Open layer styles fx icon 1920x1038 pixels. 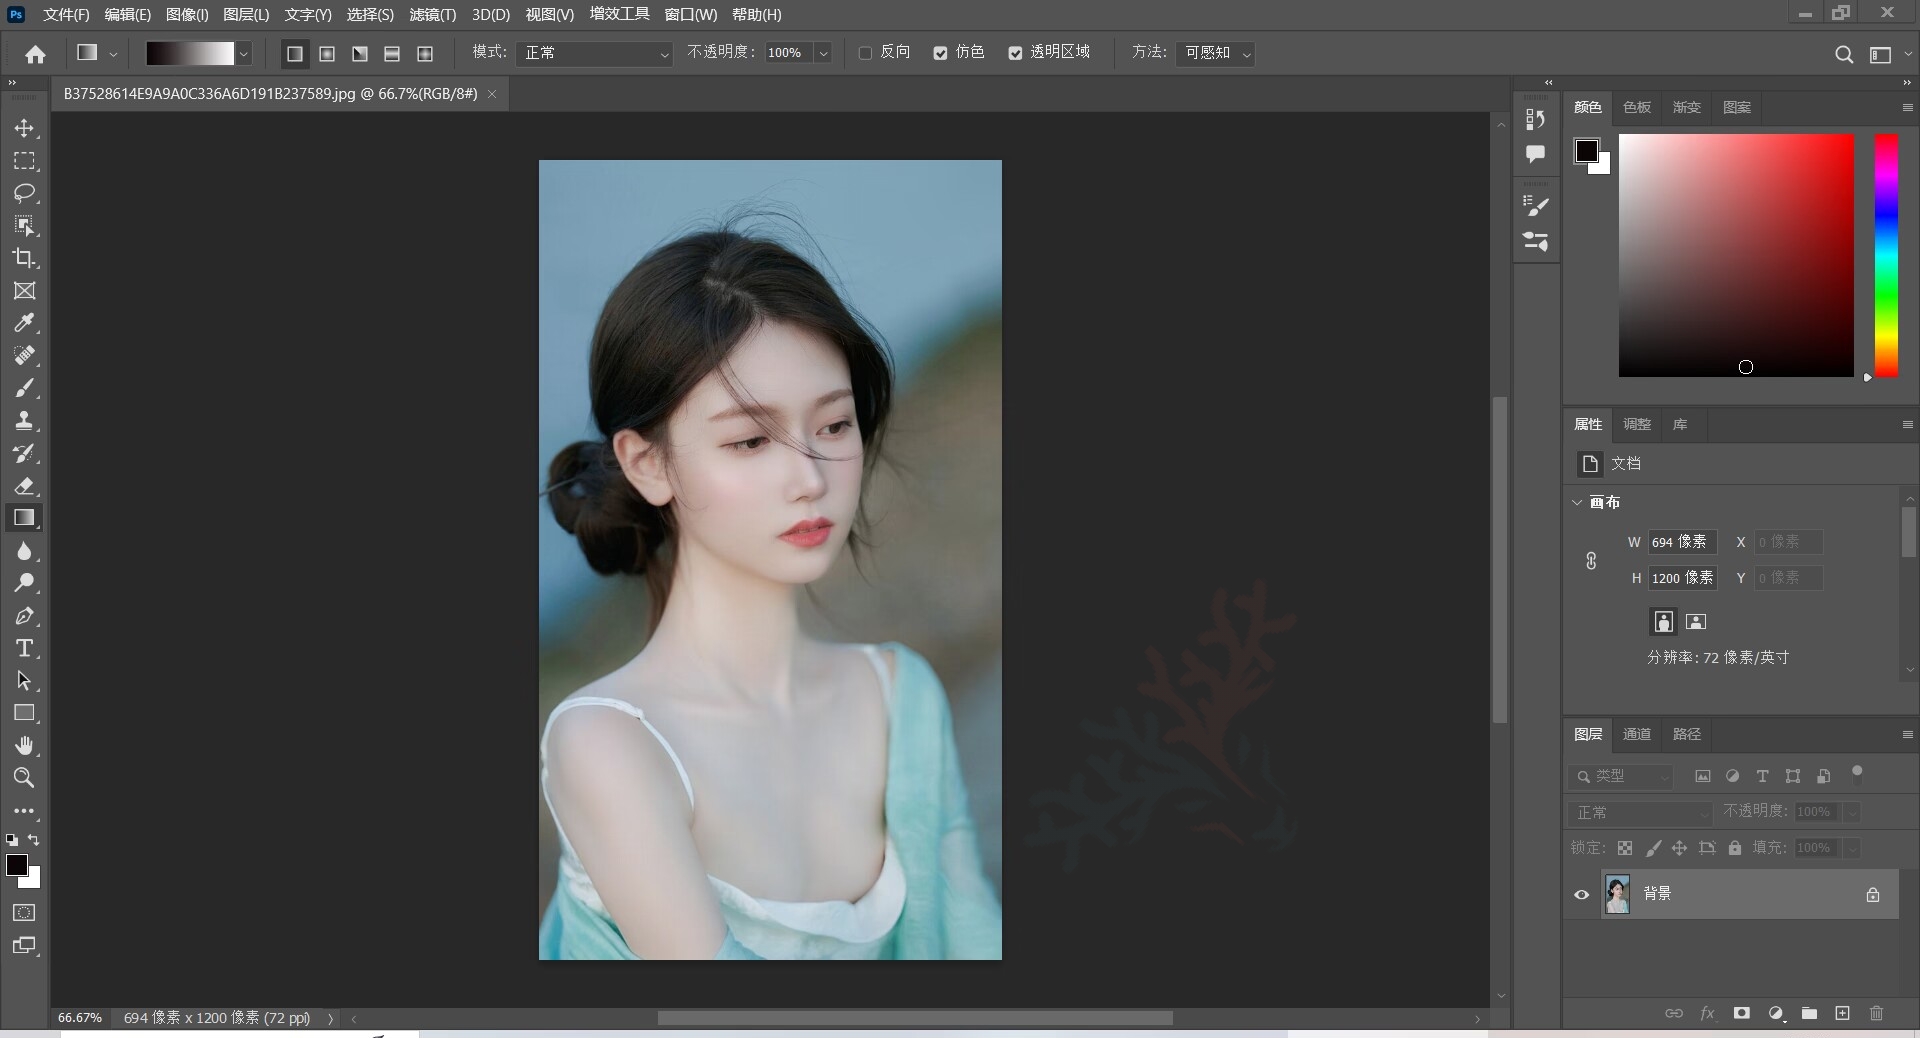(x=1707, y=1013)
